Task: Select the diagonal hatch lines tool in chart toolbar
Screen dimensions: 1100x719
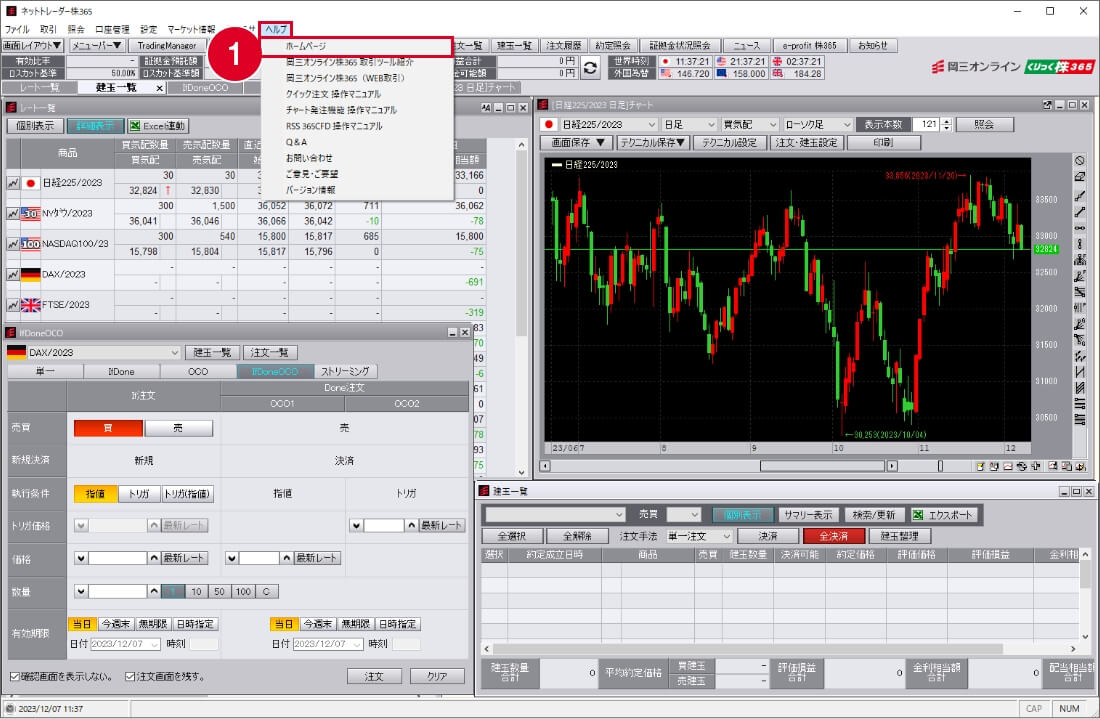Action: tap(1080, 387)
